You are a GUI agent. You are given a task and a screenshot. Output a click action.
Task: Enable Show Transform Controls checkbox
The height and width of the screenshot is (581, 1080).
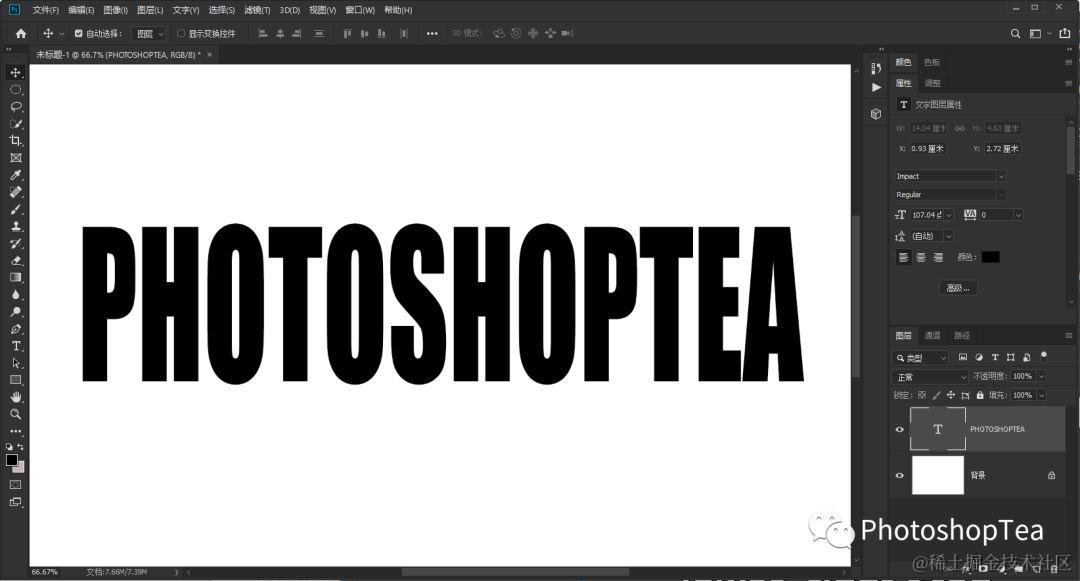tap(181, 33)
